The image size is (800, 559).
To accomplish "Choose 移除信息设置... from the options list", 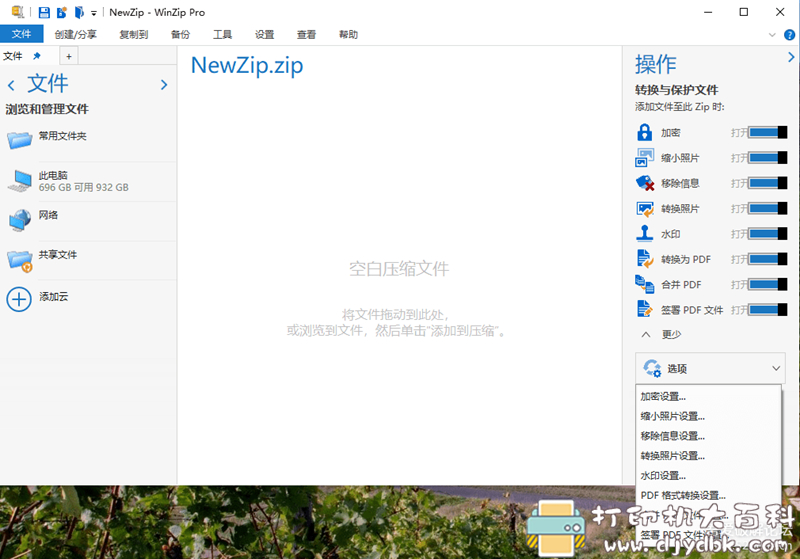I will 709,436.
